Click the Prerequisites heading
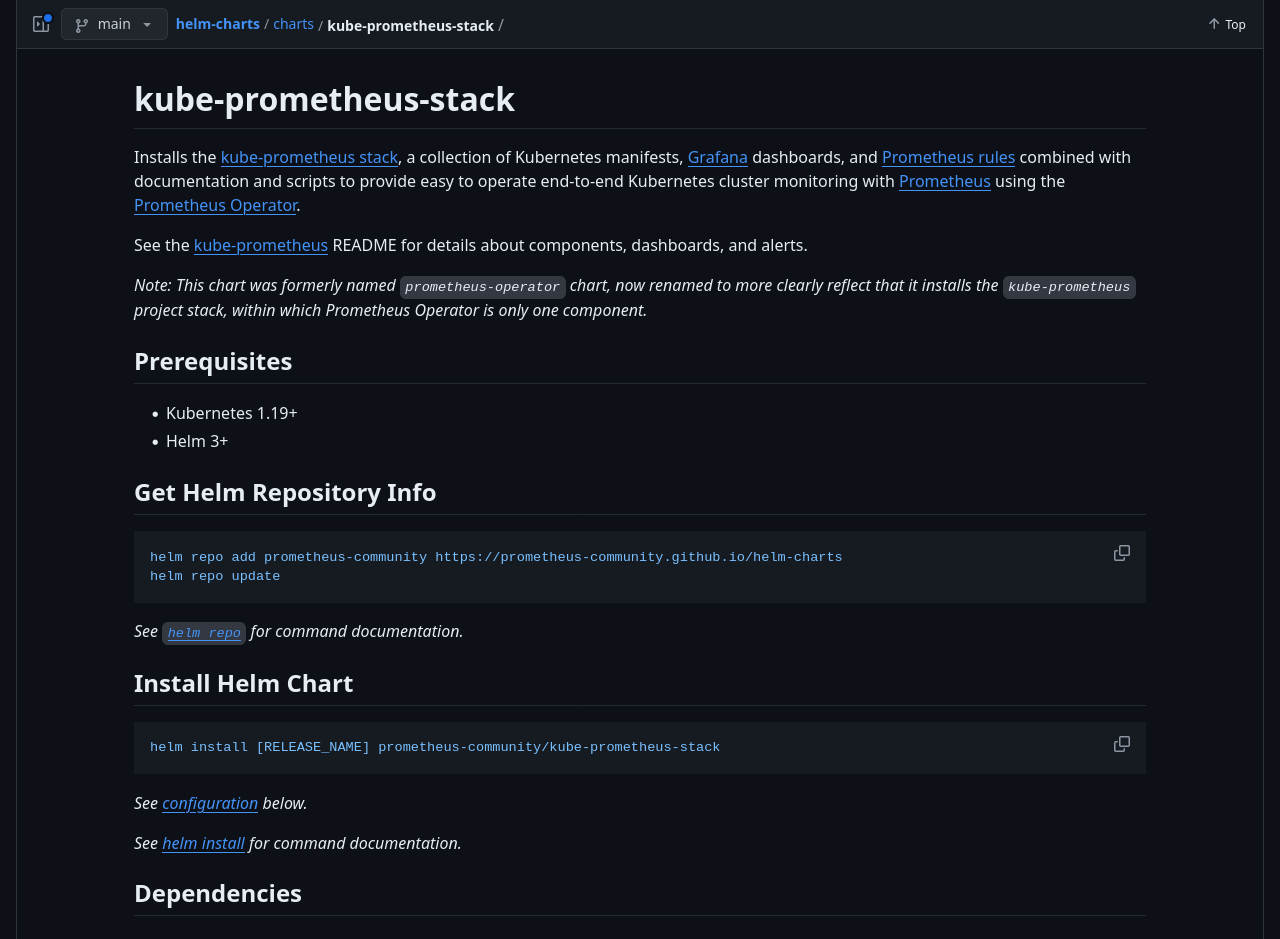Image resolution: width=1280 pixels, height=939 pixels. point(213,361)
